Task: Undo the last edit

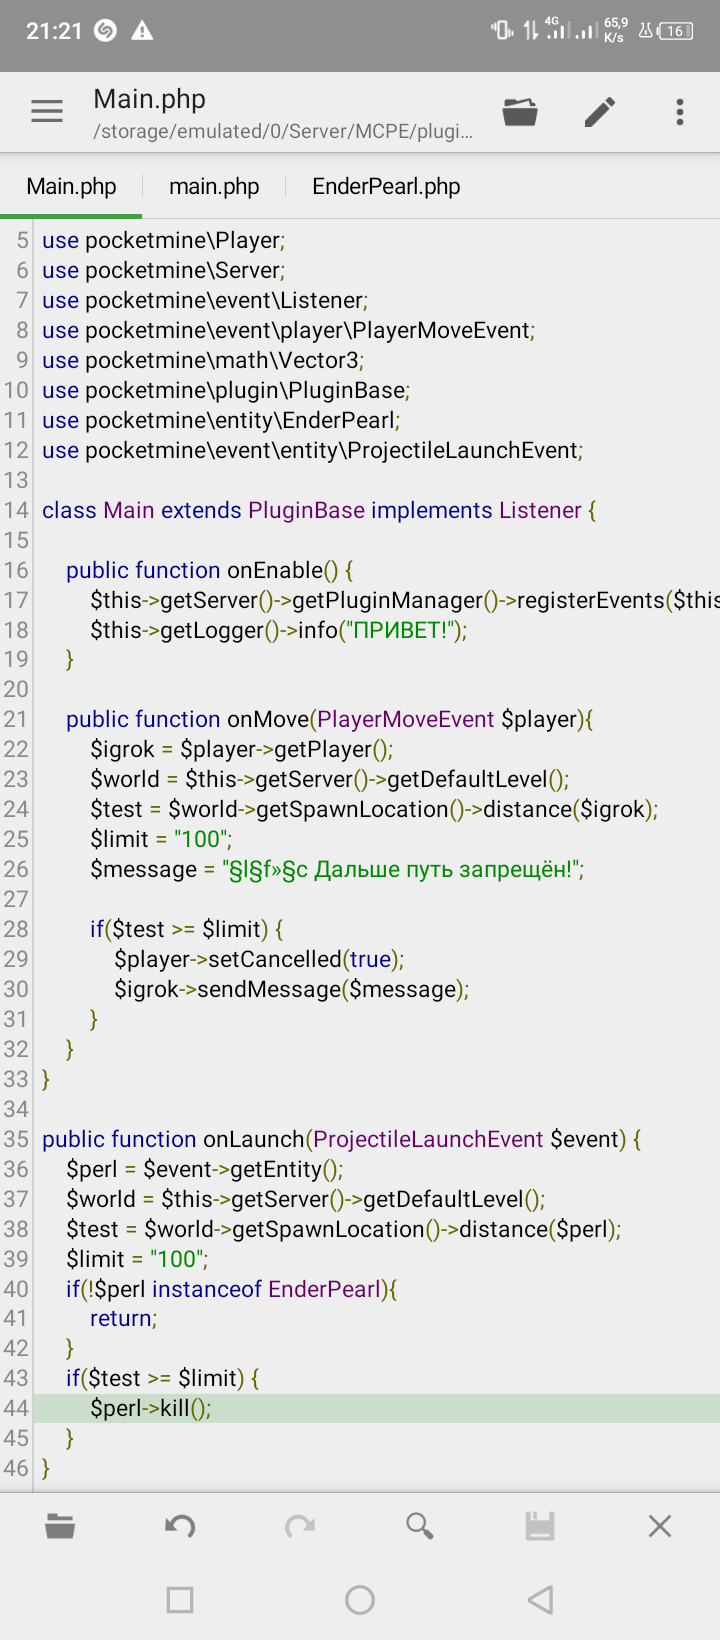Action: point(180,1526)
